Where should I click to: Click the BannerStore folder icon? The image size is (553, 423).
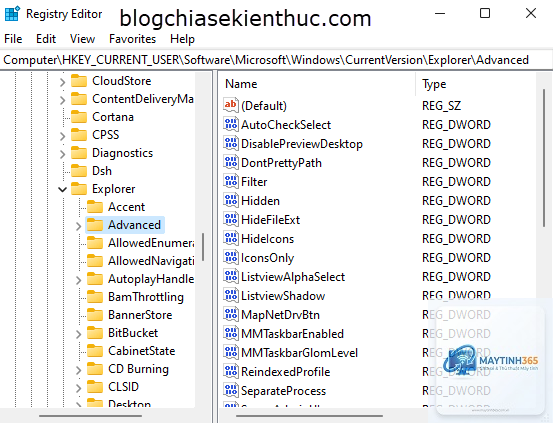[95, 315]
